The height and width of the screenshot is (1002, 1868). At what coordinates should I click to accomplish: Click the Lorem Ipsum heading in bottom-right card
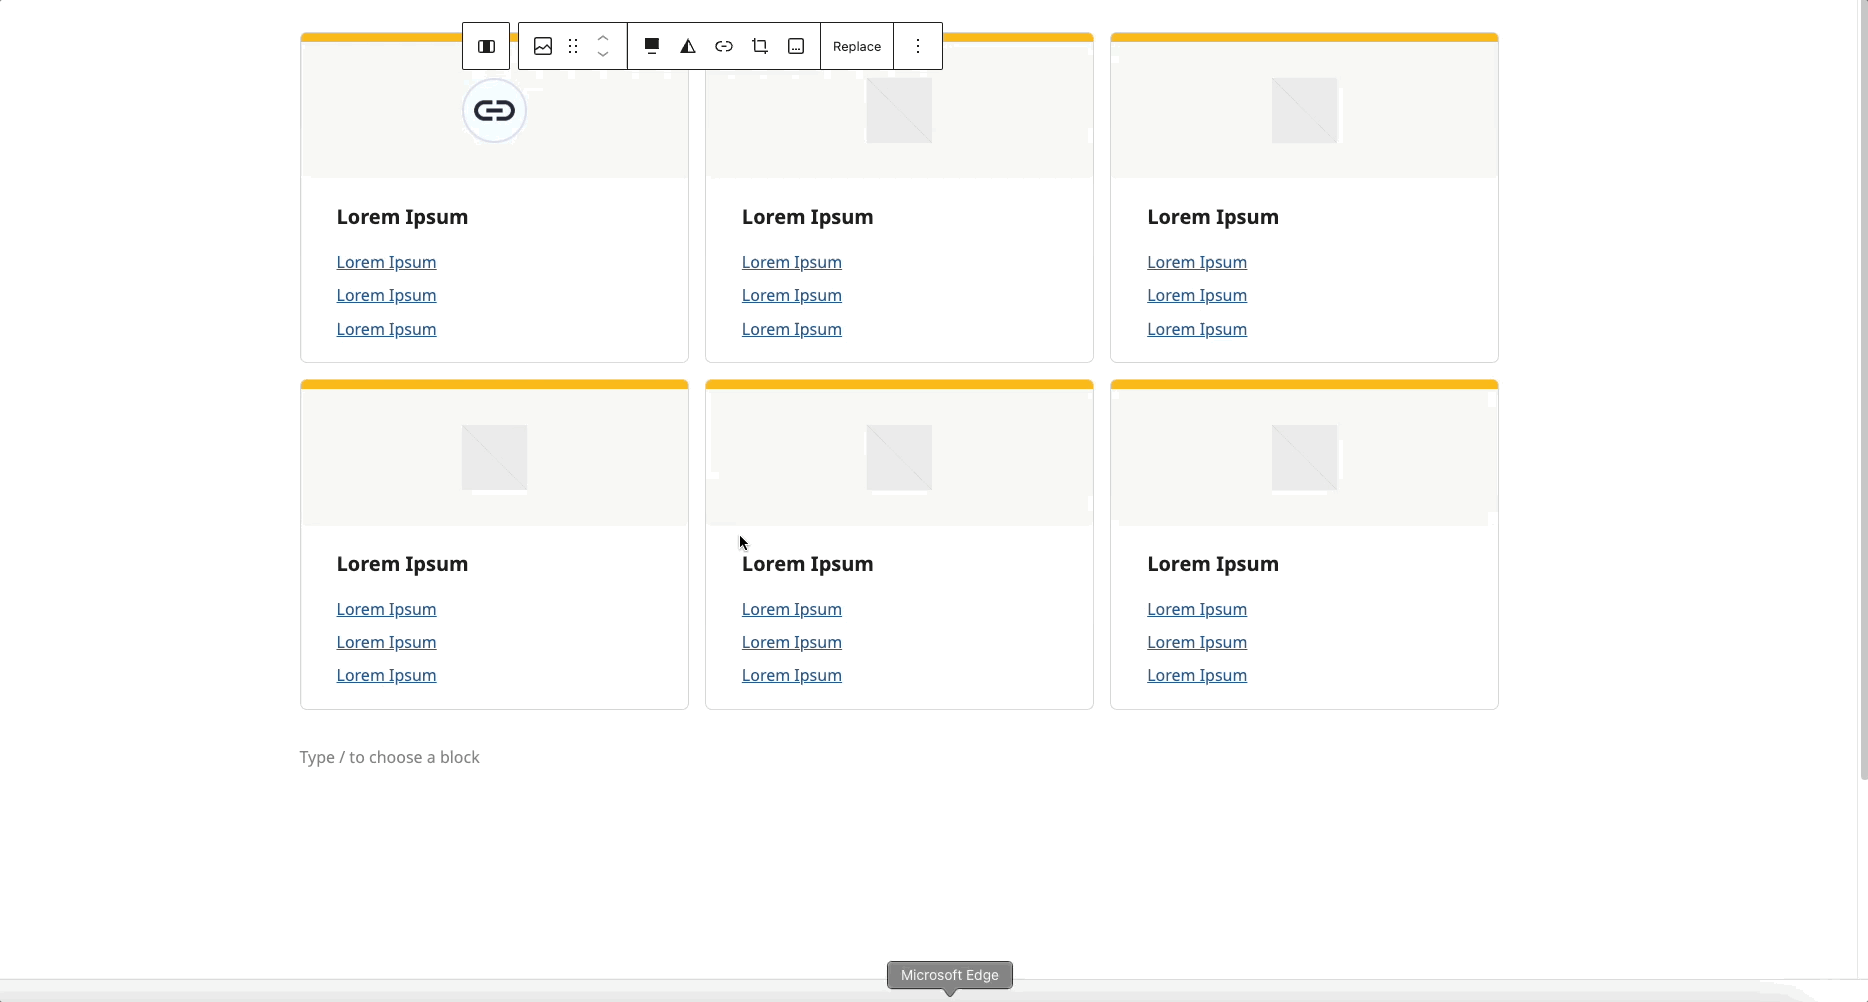tap(1212, 564)
